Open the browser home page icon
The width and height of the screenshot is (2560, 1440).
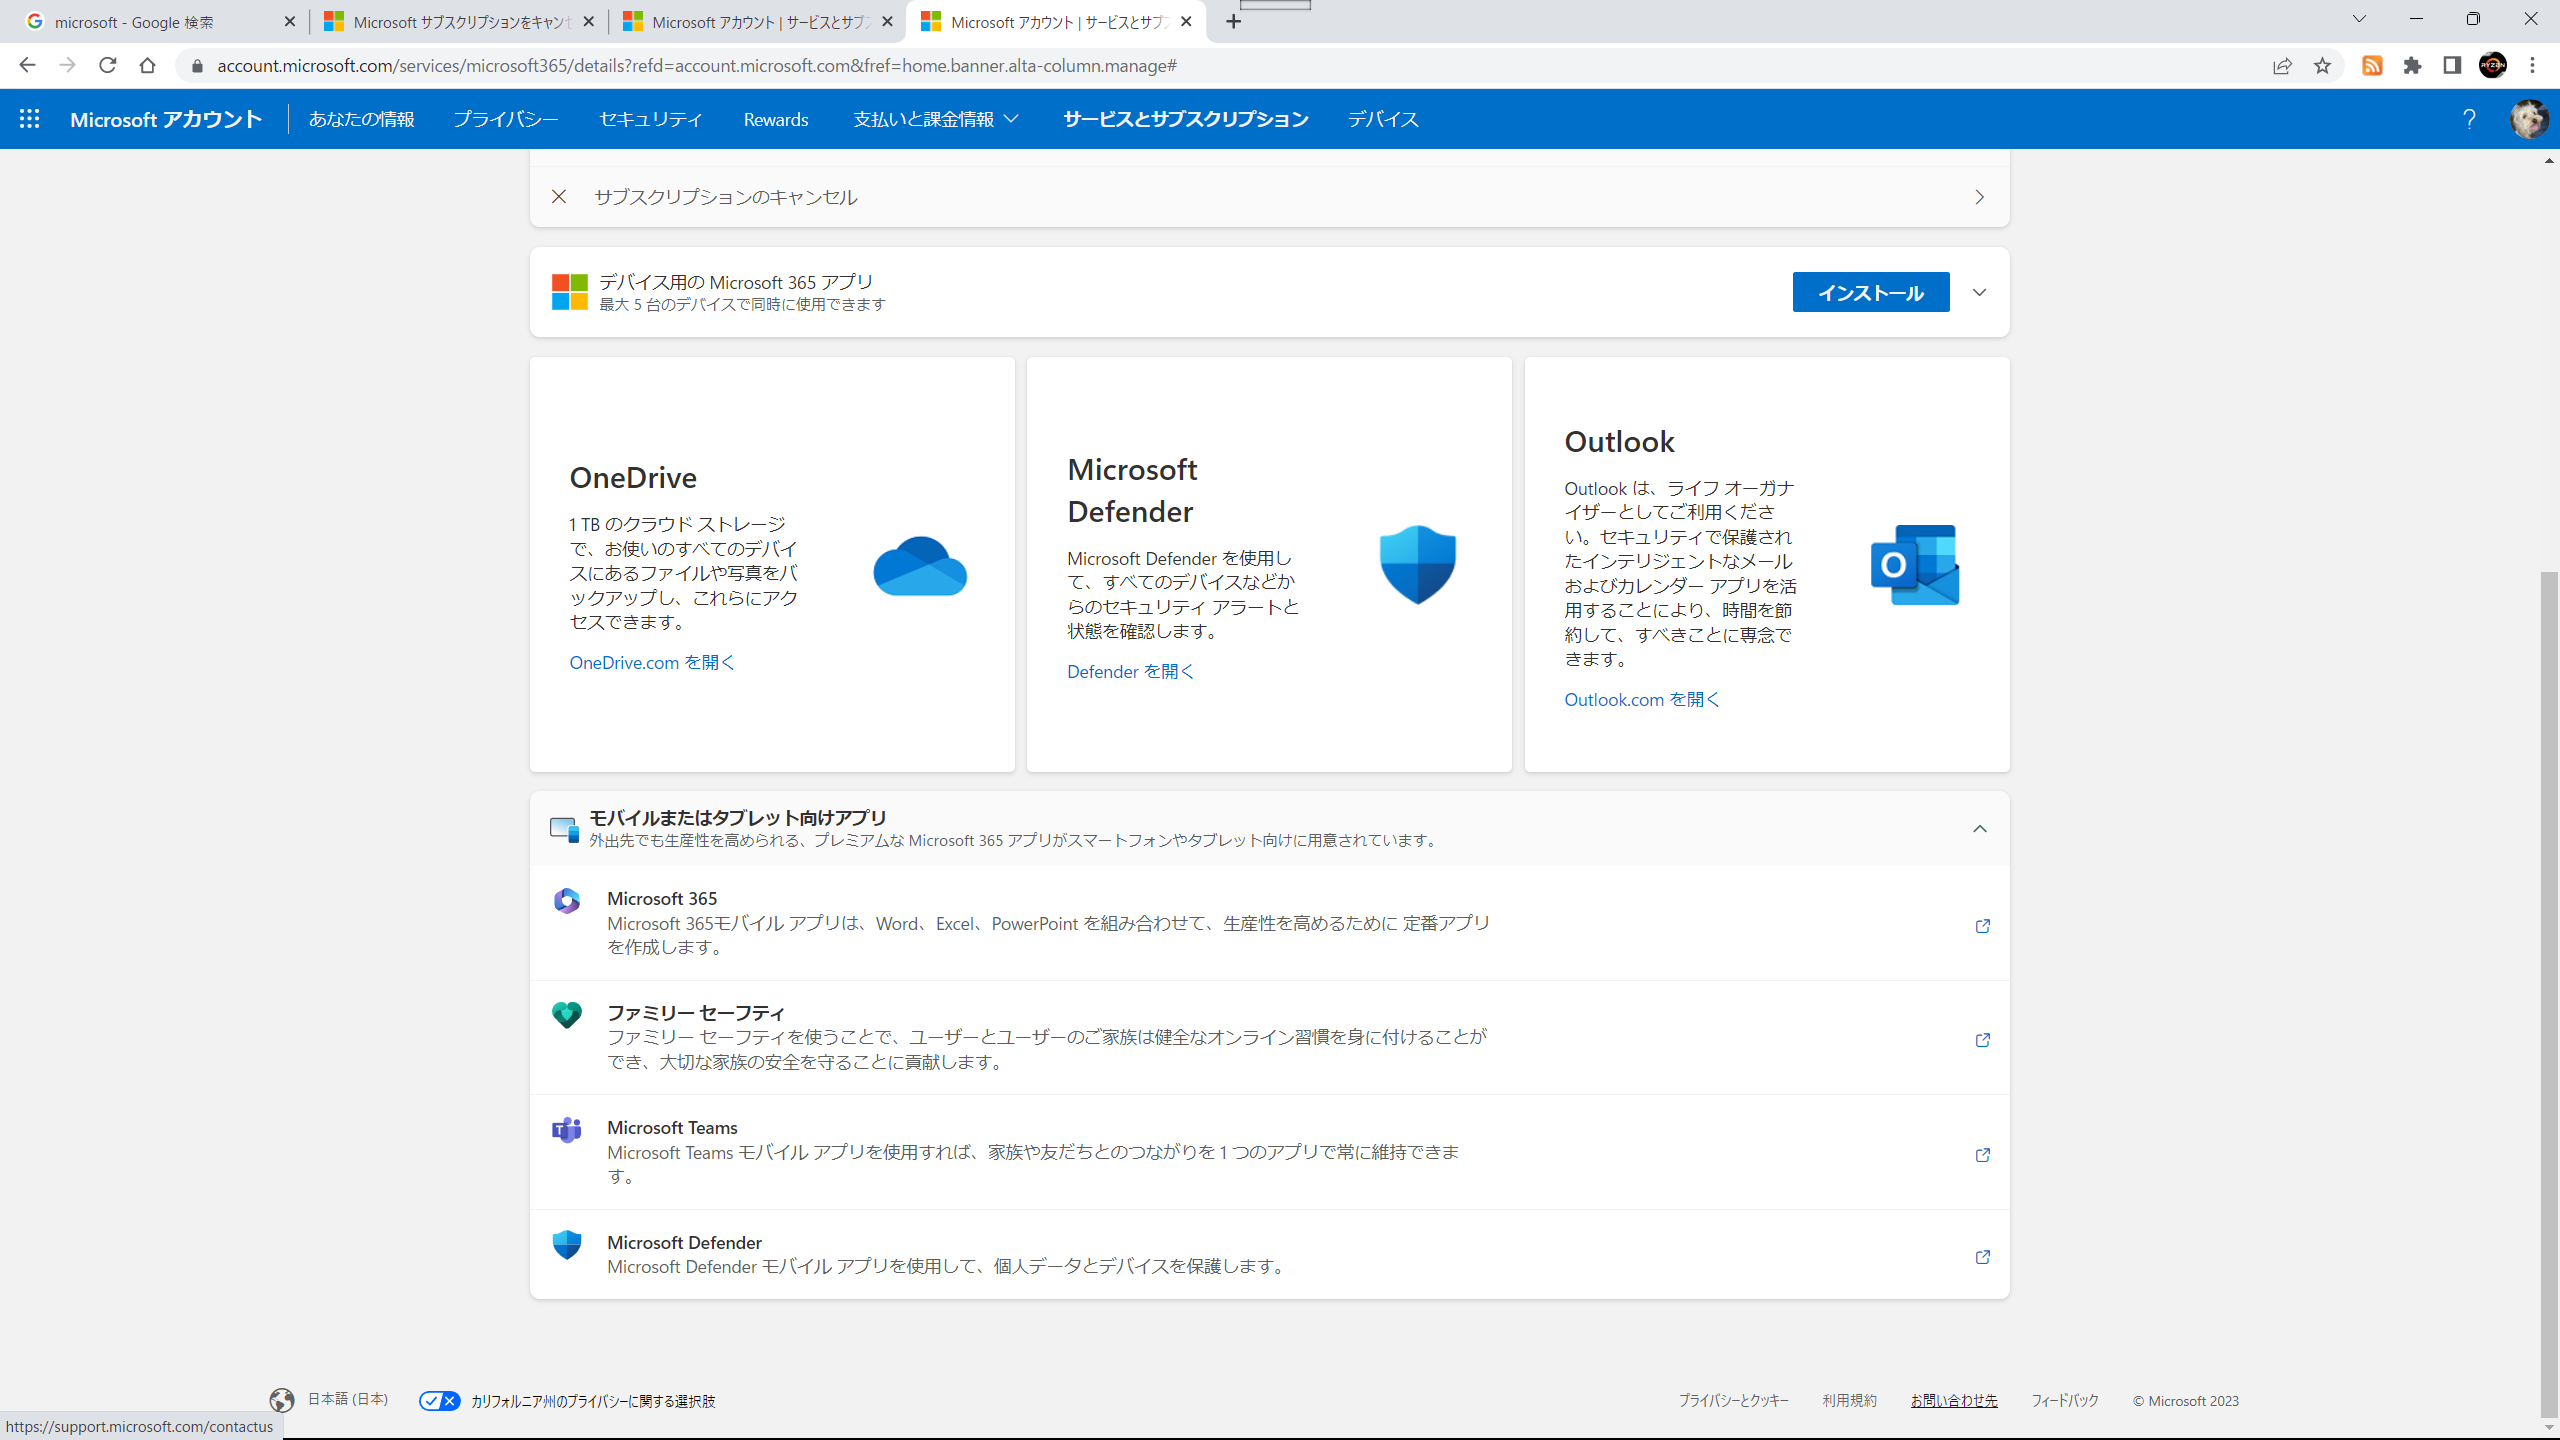[147, 66]
